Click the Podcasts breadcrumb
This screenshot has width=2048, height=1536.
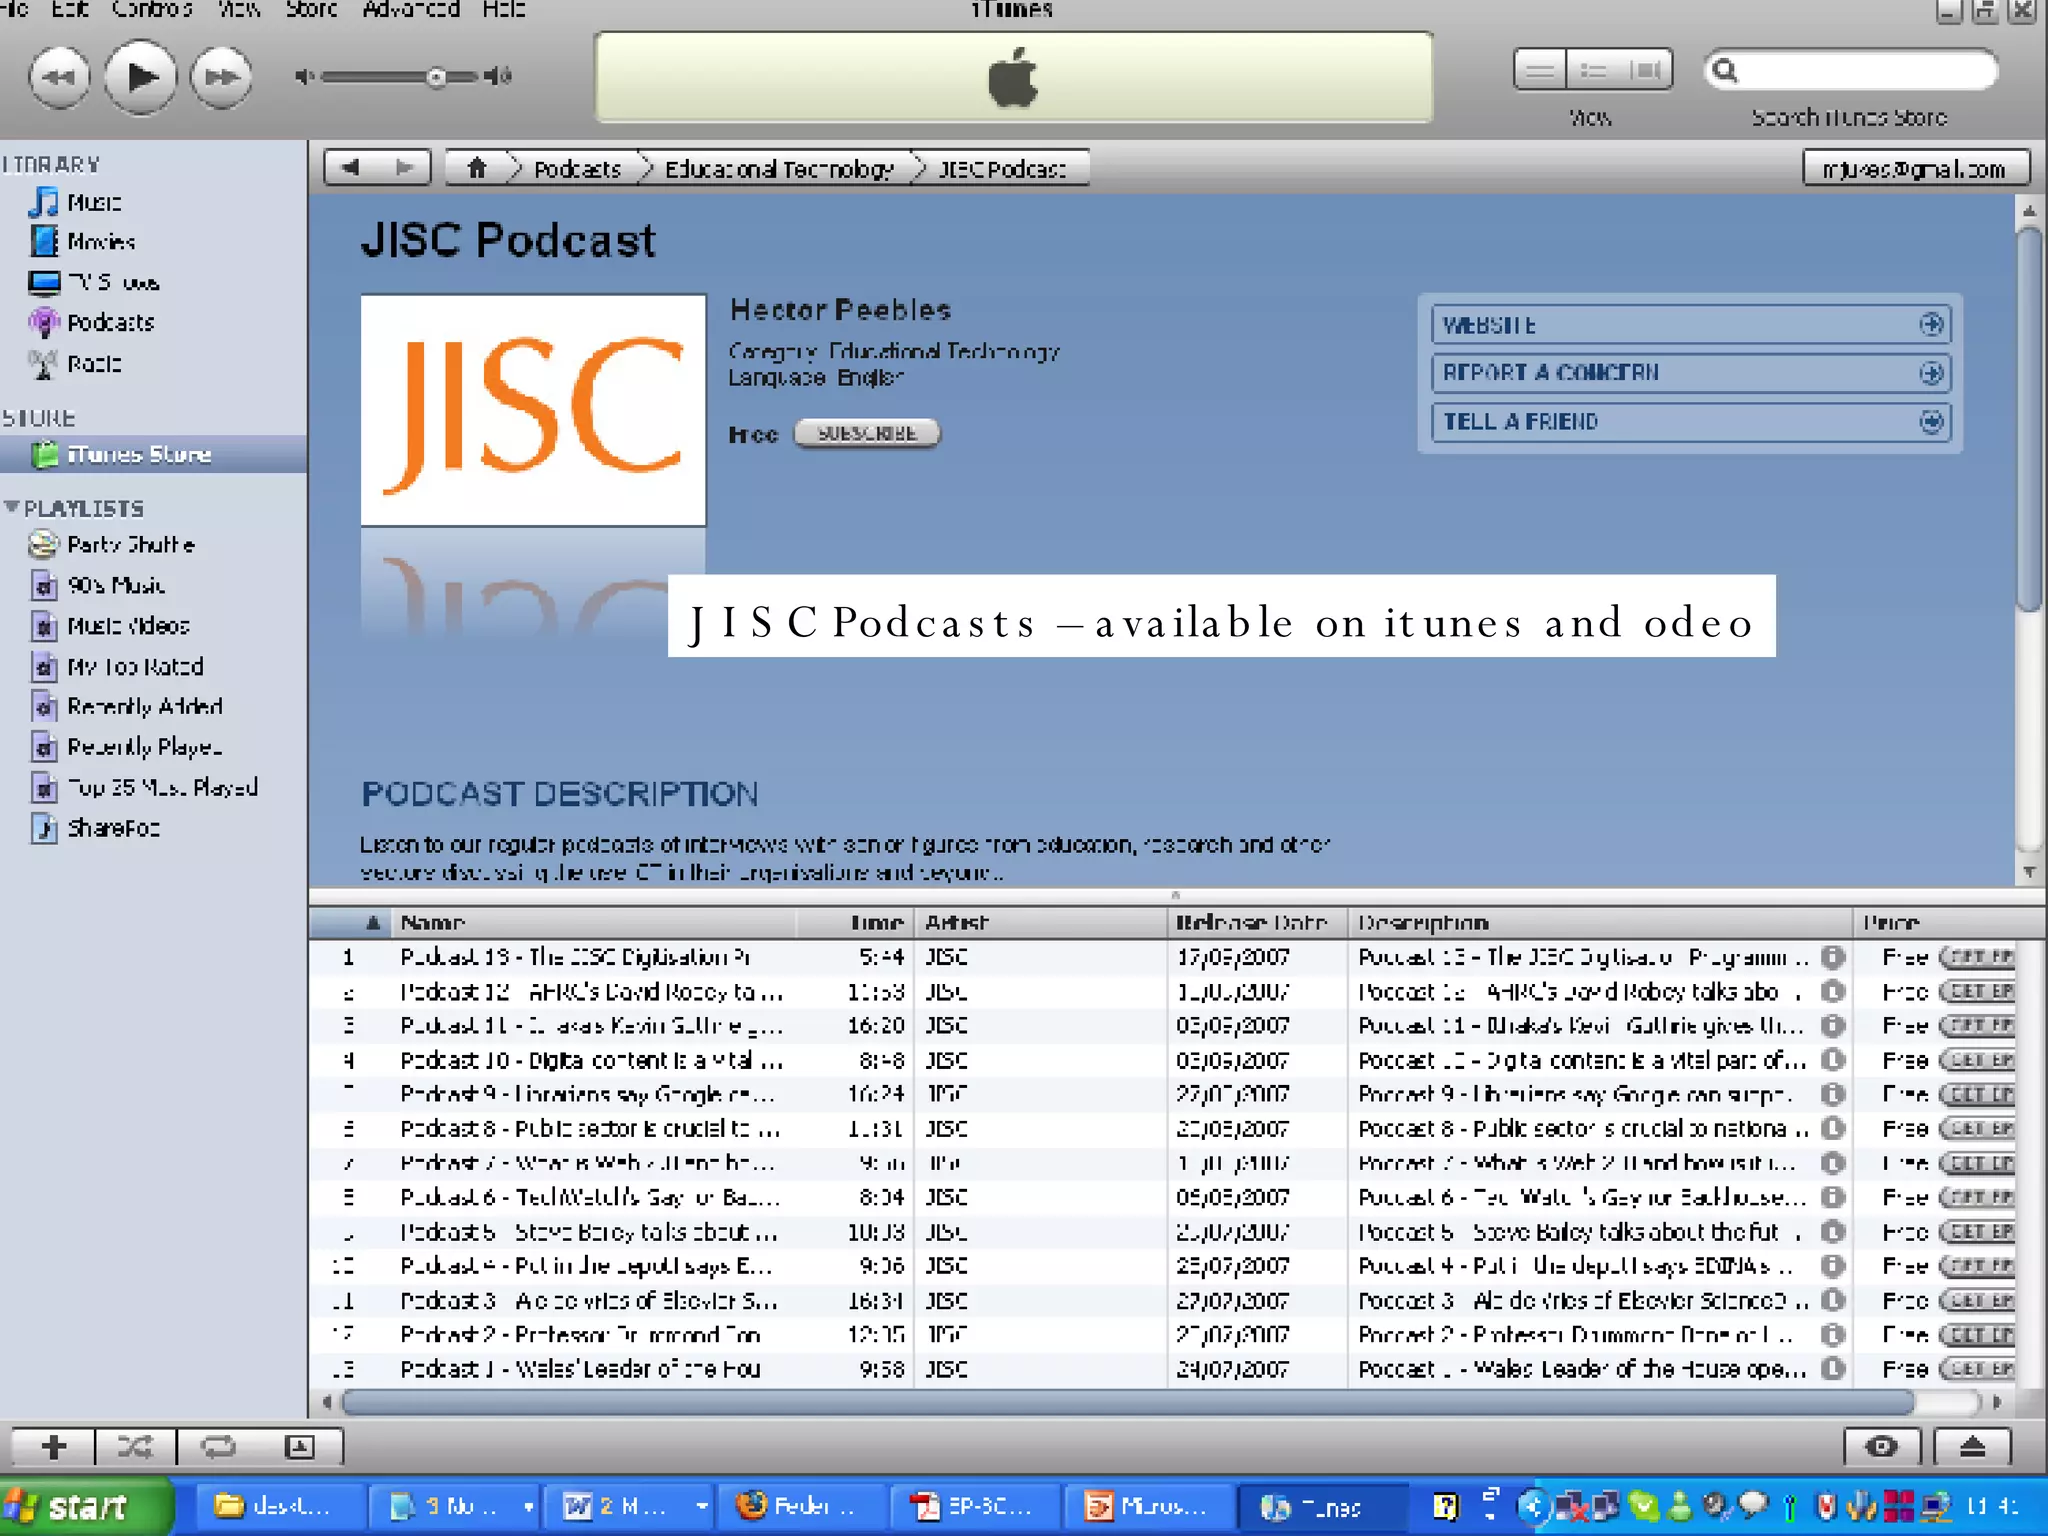[x=577, y=169]
